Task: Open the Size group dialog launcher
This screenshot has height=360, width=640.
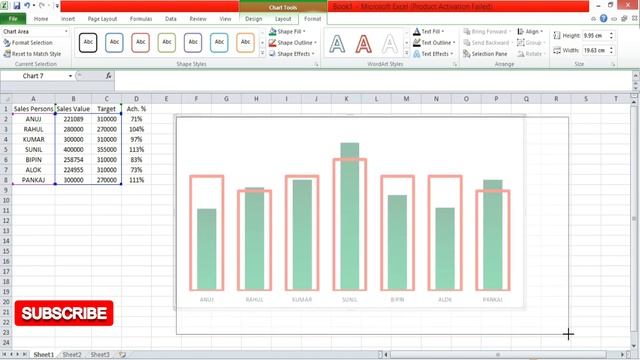Action: (x=613, y=64)
